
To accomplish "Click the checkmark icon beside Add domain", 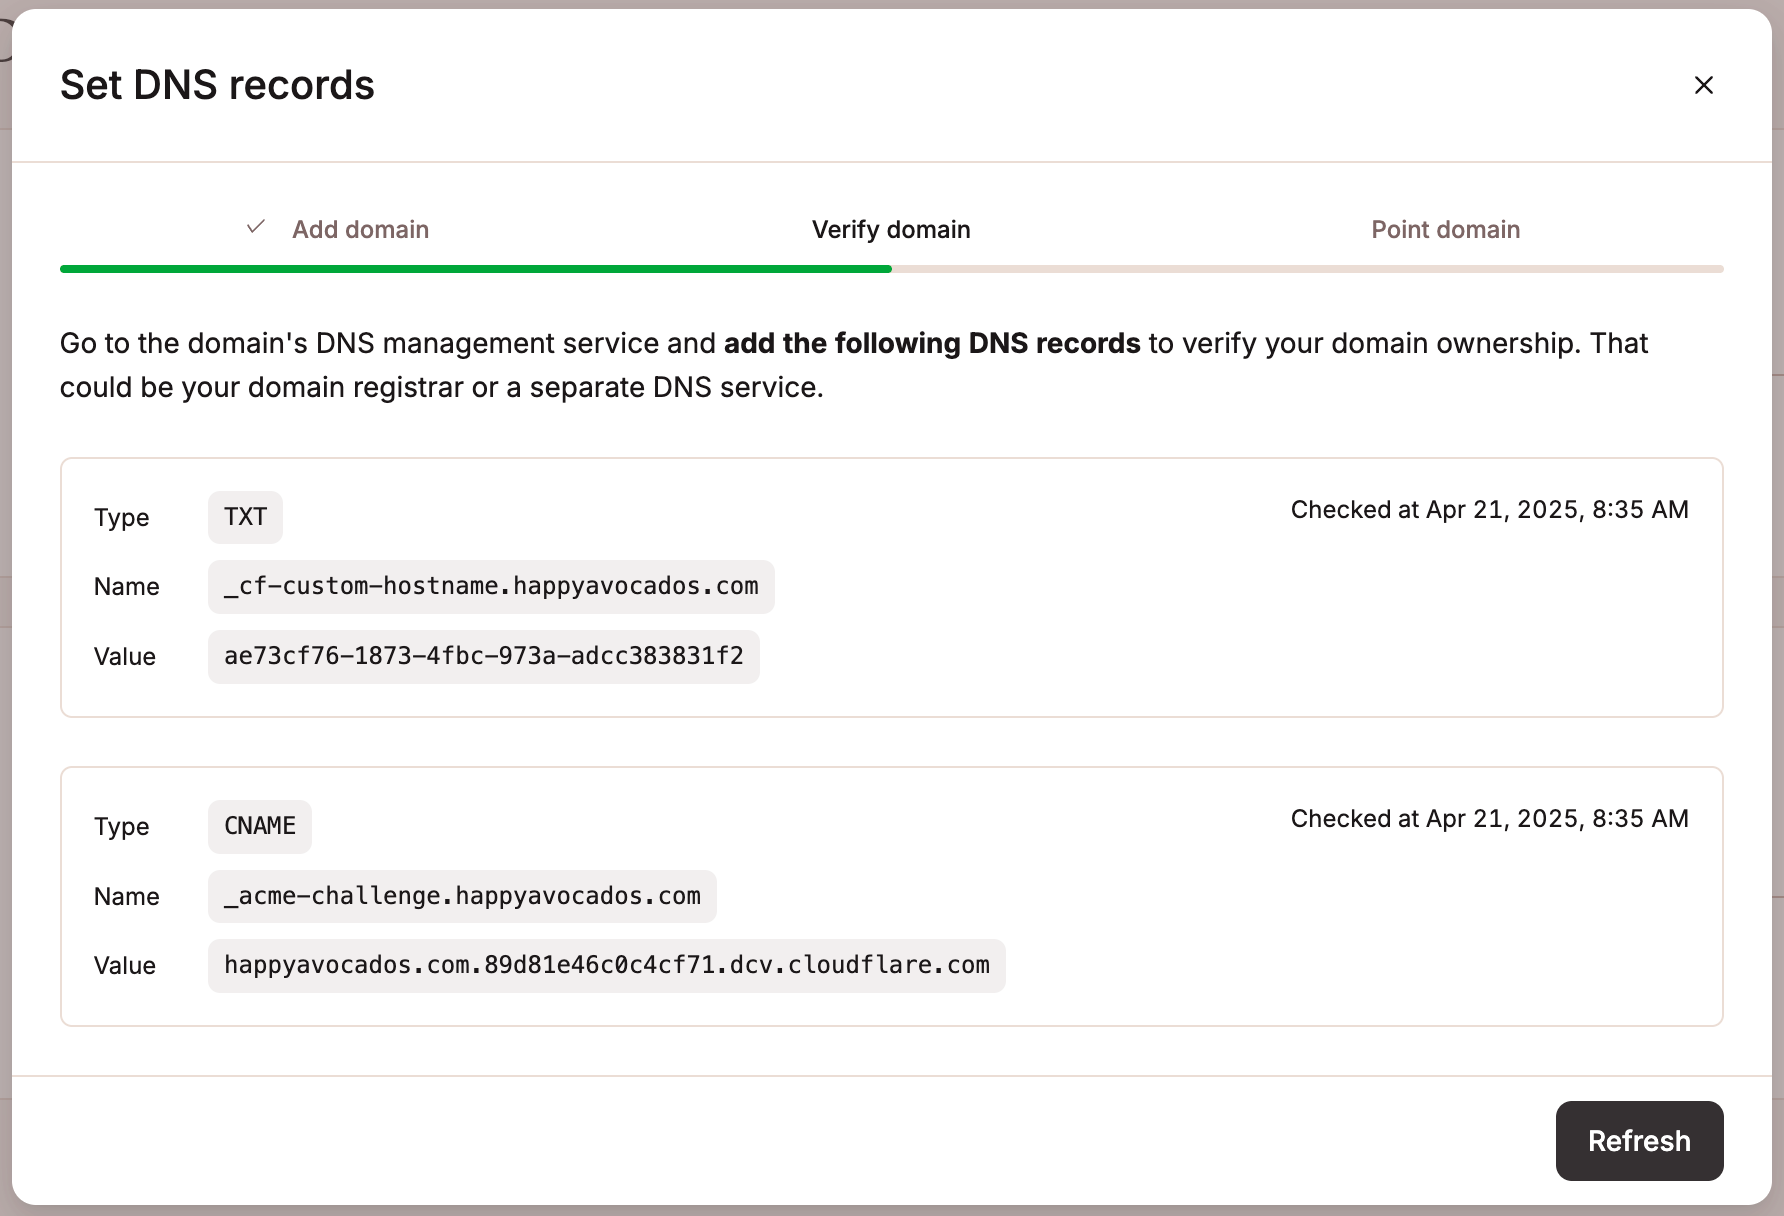I will [256, 227].
